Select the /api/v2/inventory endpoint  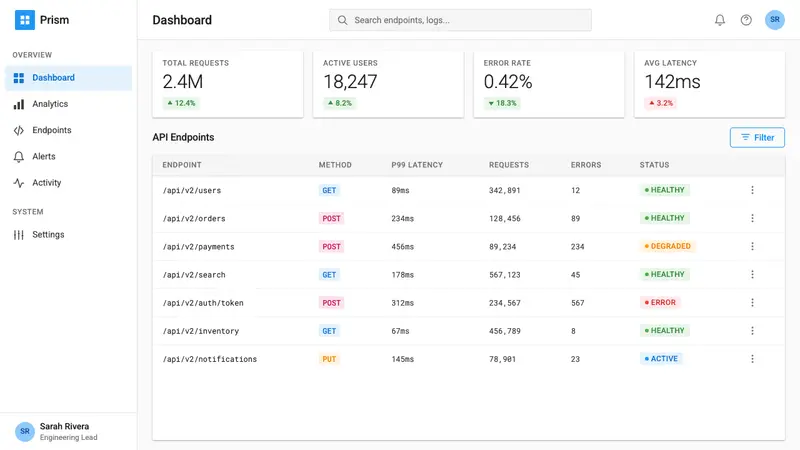[x=201, y=331]
